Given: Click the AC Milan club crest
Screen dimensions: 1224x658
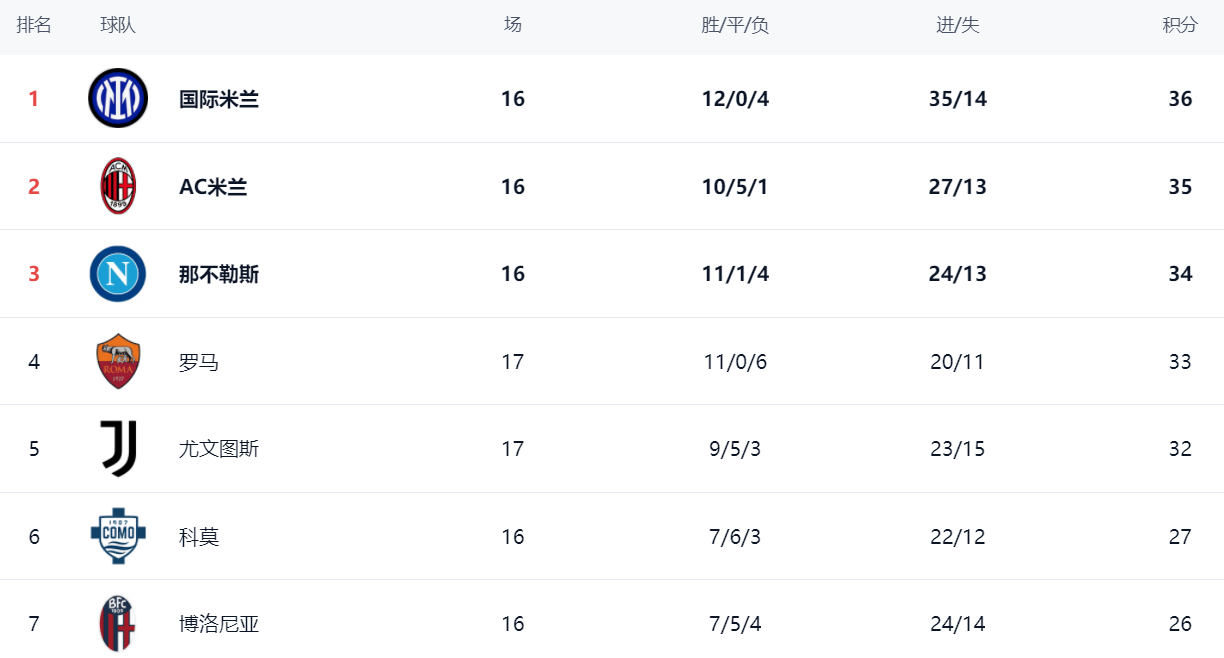Looking at the screenshot, I should pyautogui.click(x=118, y=186).
